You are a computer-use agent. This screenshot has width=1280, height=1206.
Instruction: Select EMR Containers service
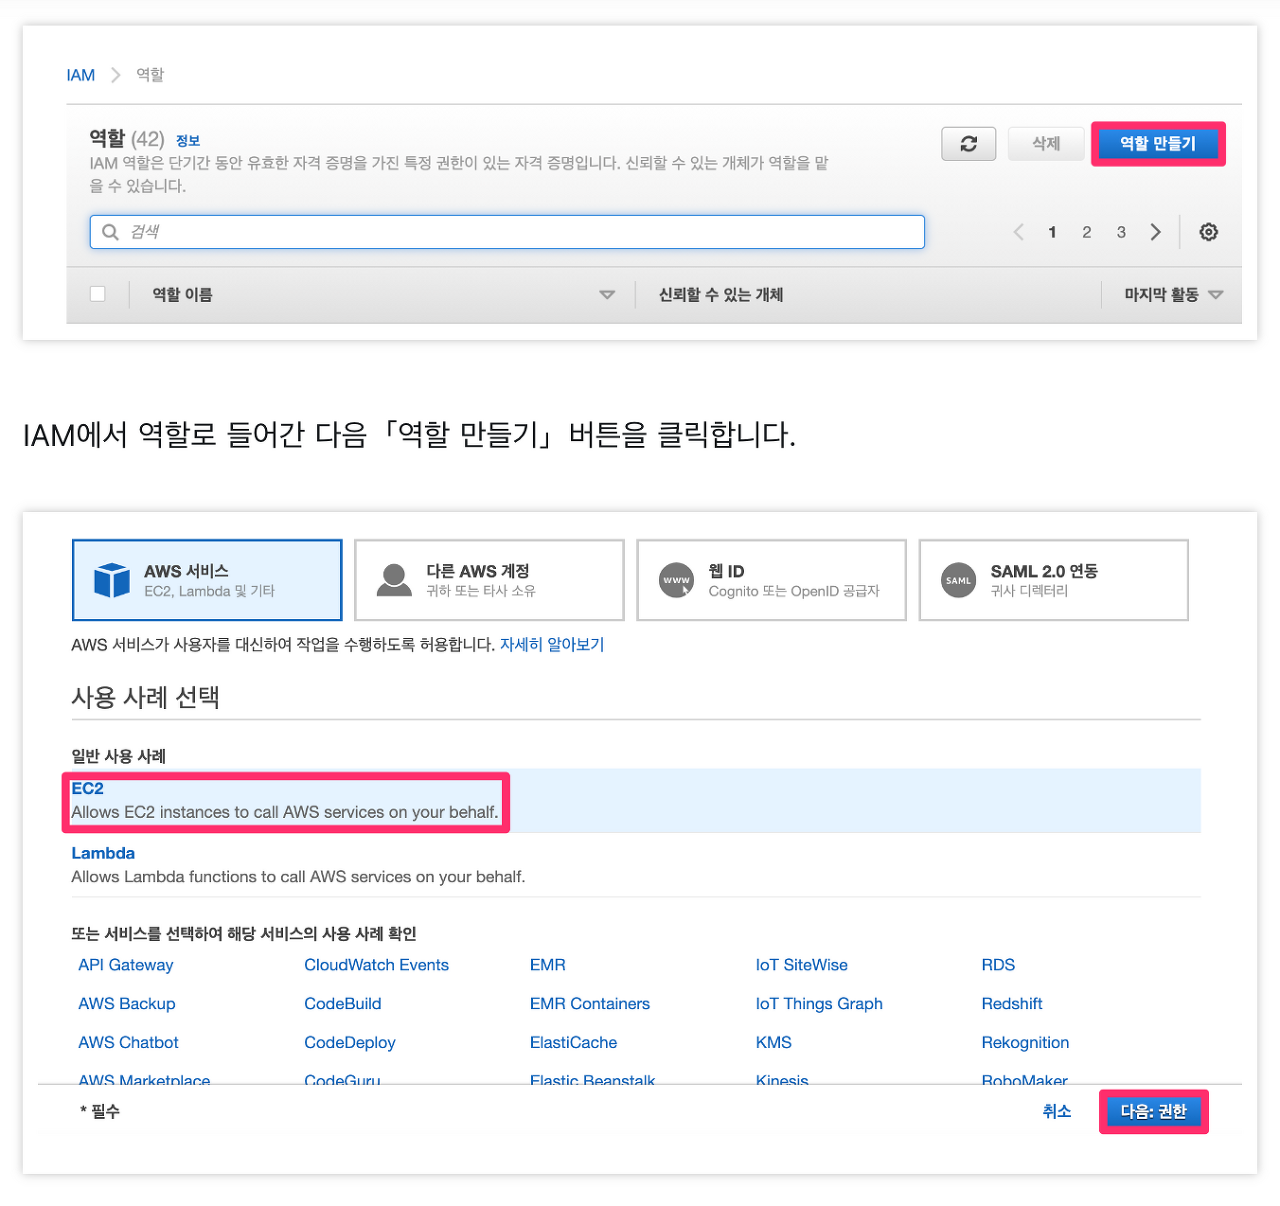[x=590, y=1004]
